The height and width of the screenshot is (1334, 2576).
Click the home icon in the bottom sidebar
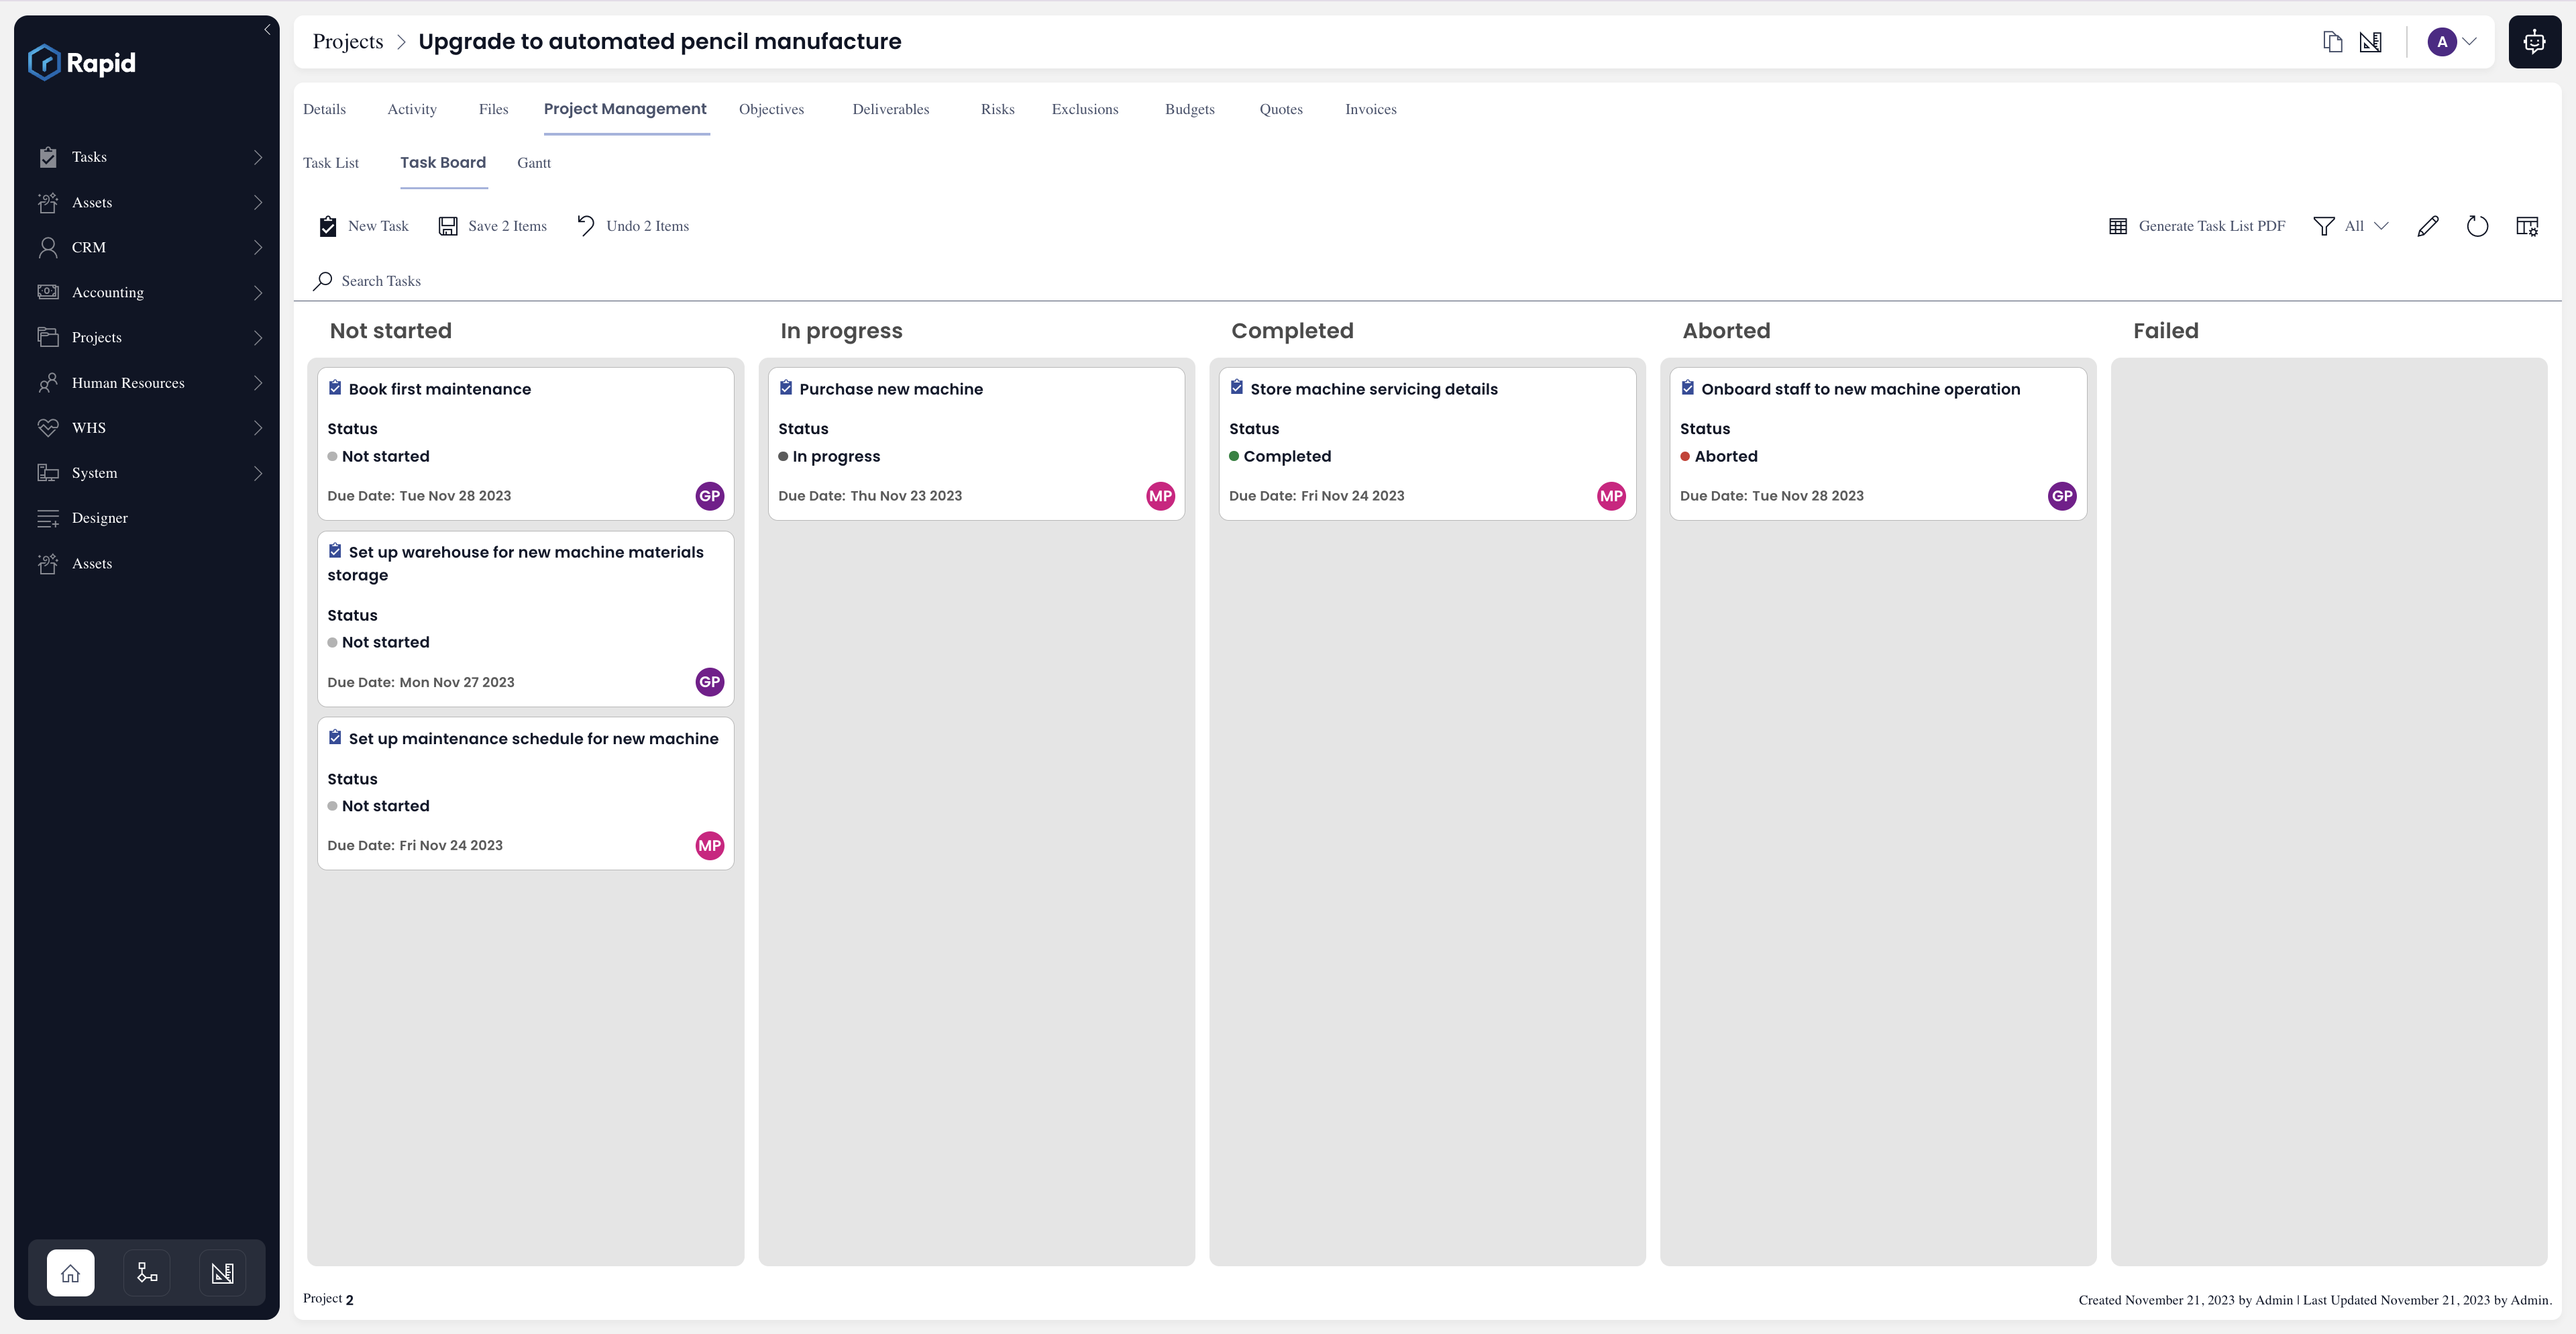click(x=70, y=1273)
